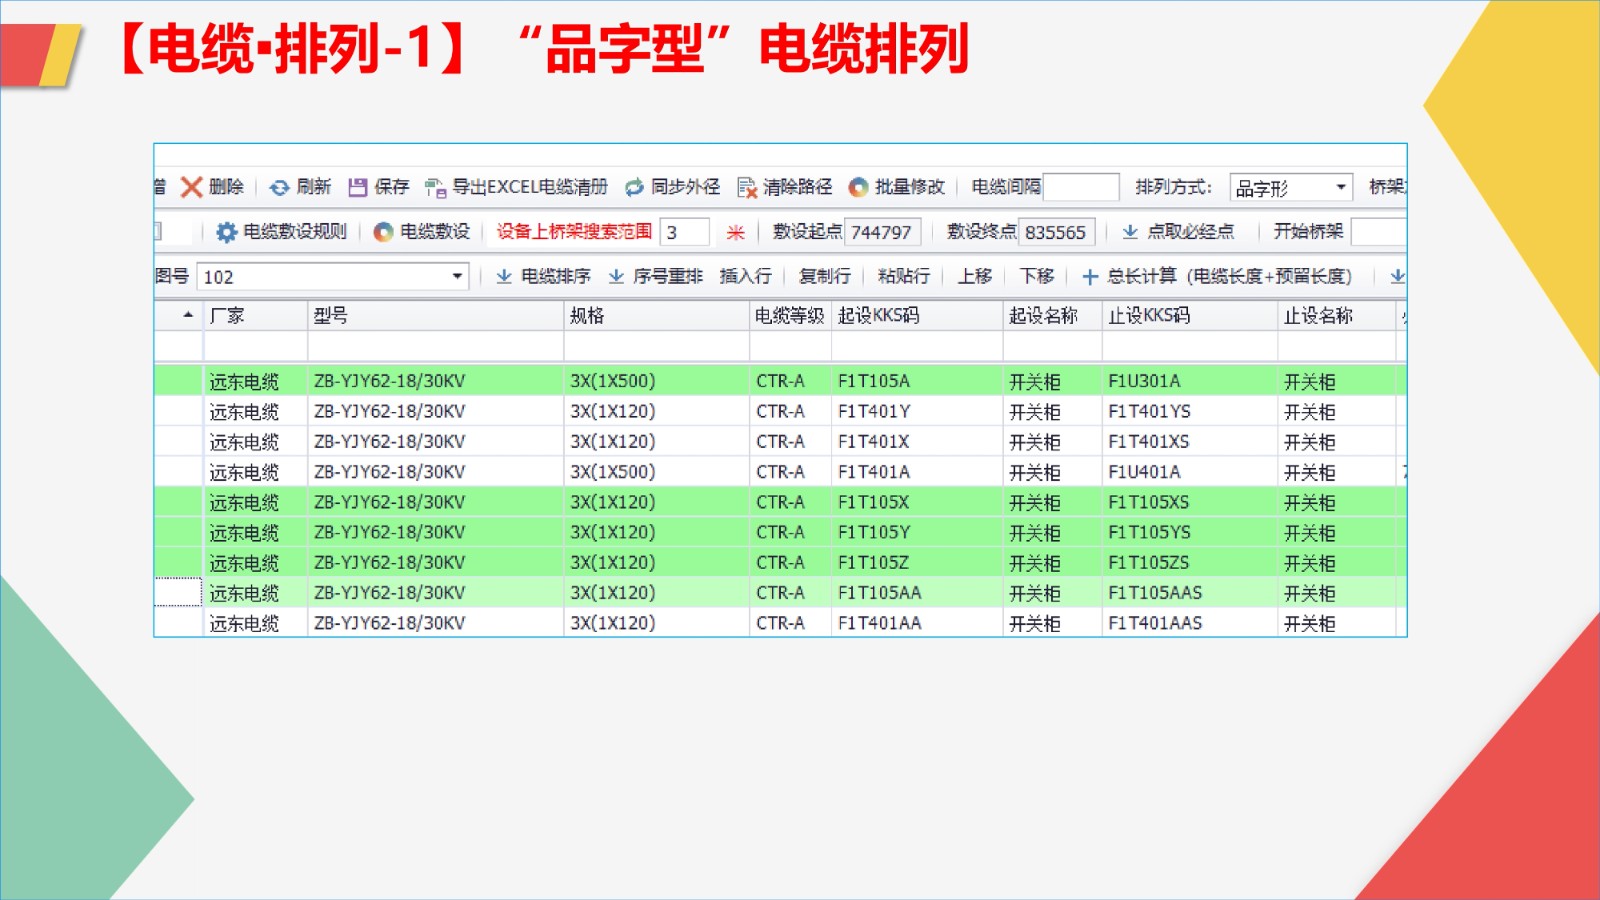Click the batch modify (批量修改) icon
Viewport: 1600px width, 900px height.
[858, 187]
